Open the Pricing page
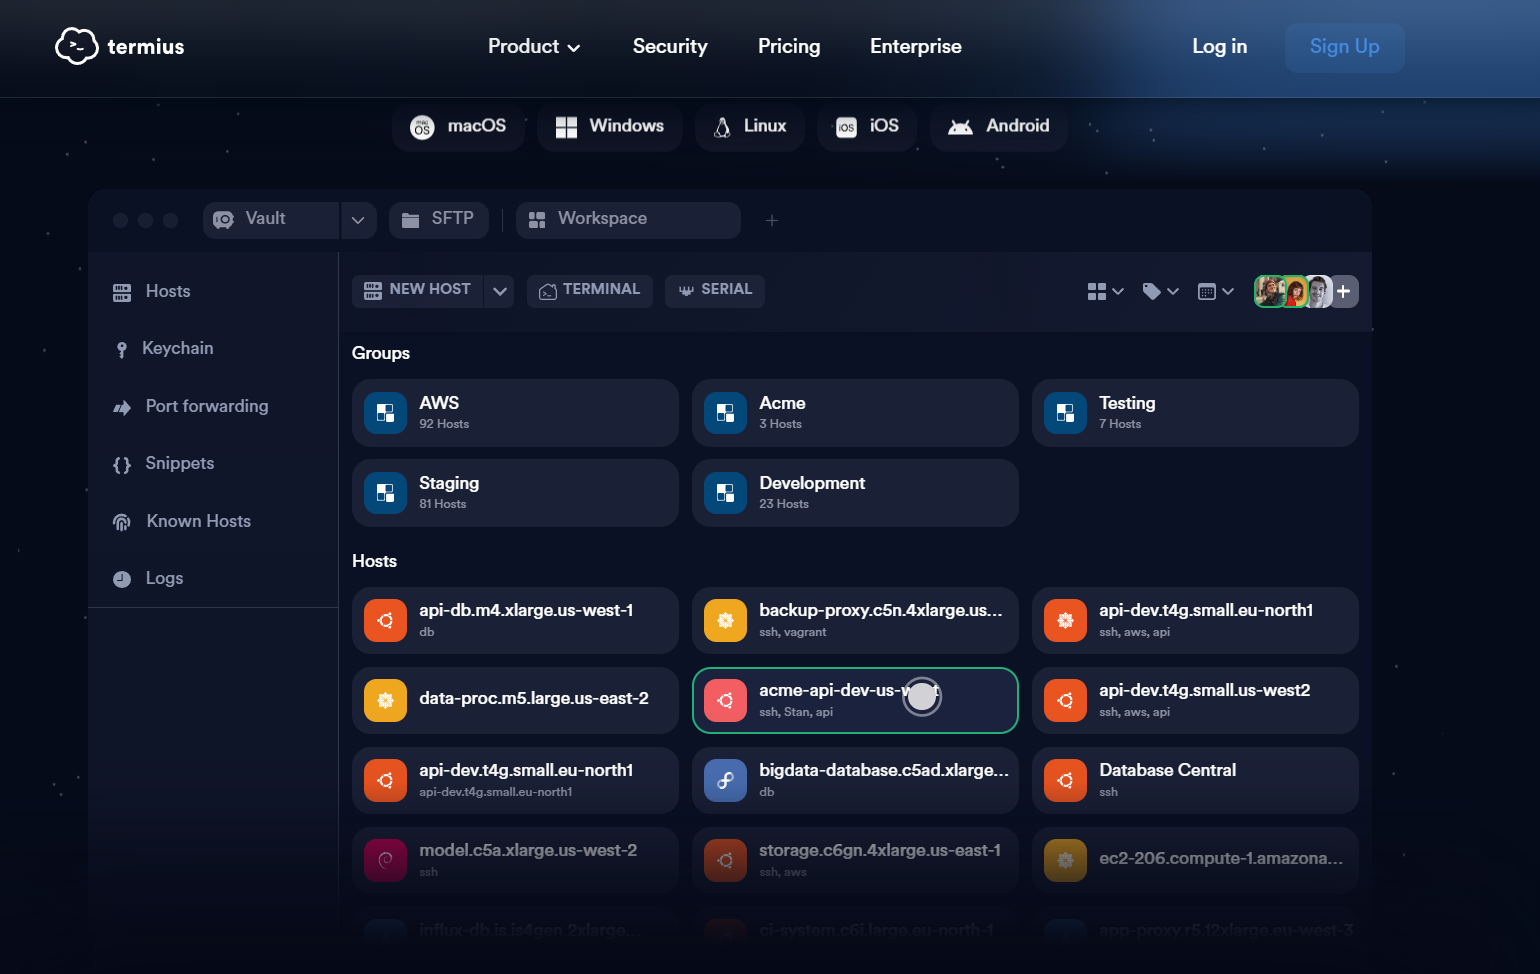Viewport: 1540px width, 974px height. 789,46
